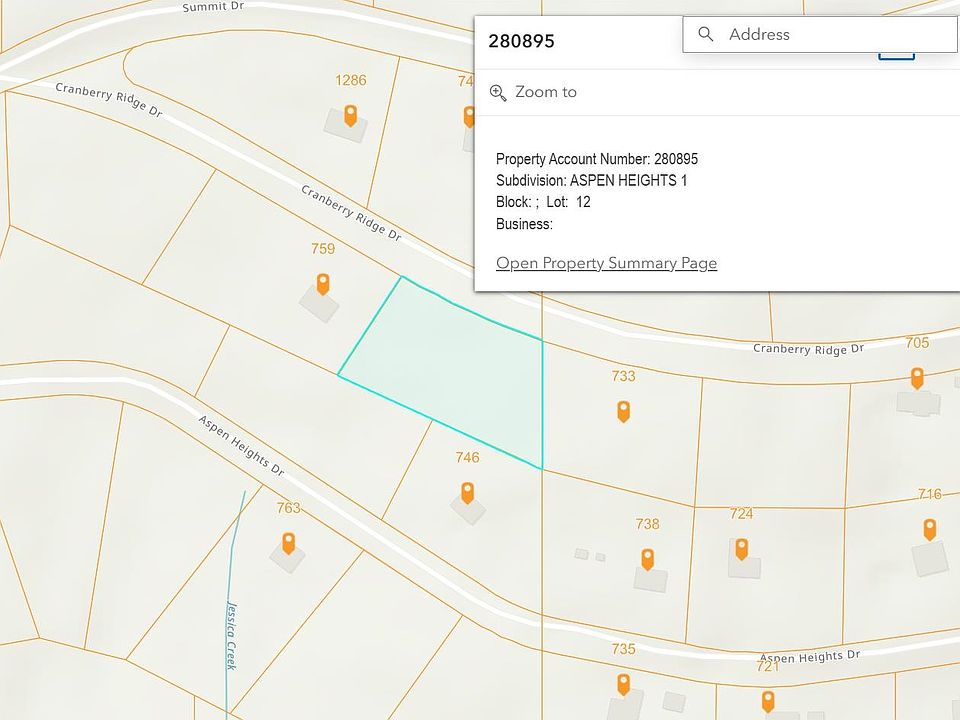
Task: Select the map pin for address 735
Action: [623, 684]
